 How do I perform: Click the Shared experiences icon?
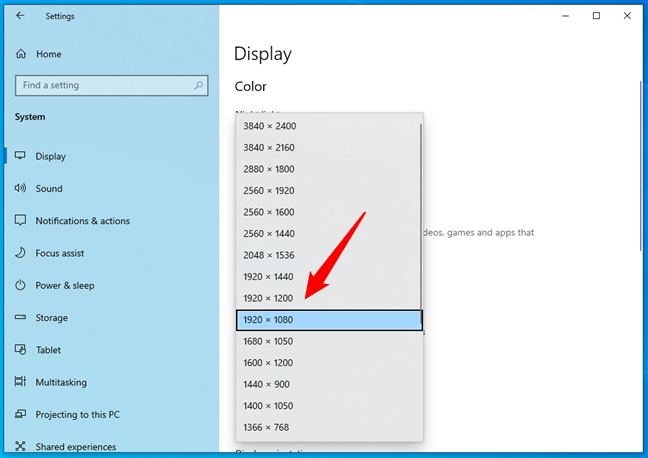click(x=20, y=446)
